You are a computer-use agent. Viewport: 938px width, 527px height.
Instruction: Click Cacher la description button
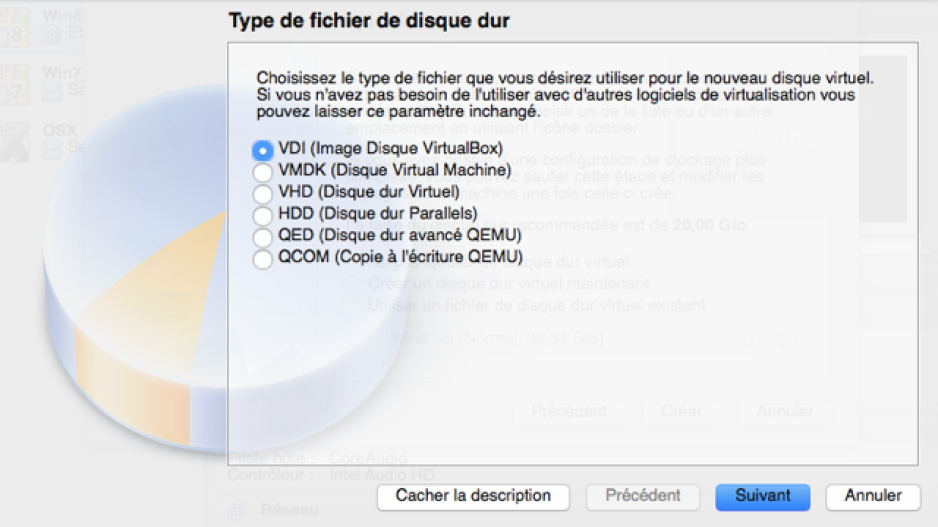pyautogui.click(x=473, y=496)
